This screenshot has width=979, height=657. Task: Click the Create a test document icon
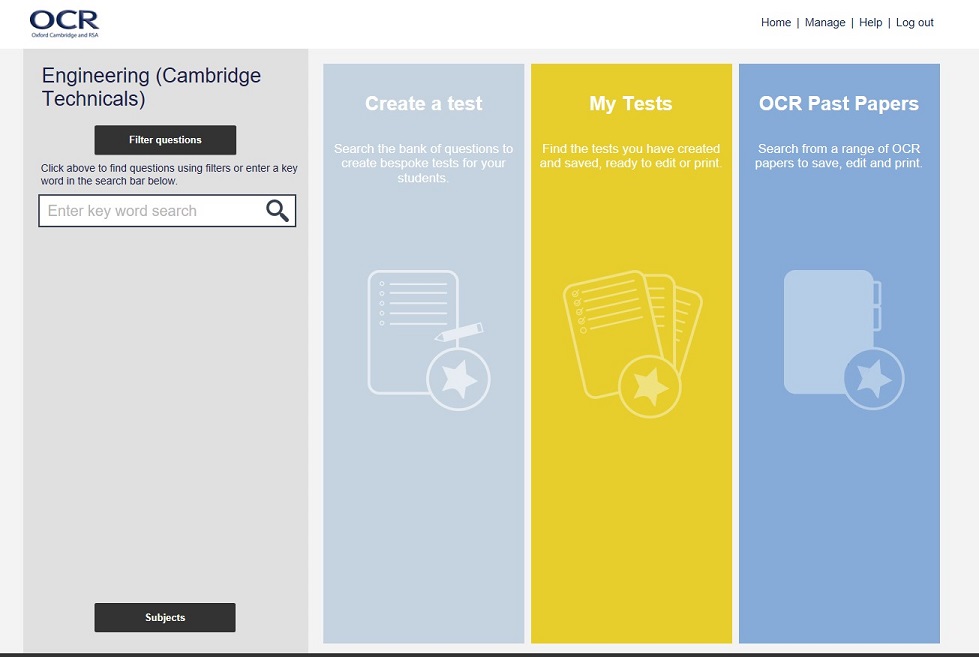(x=429, y=340)
